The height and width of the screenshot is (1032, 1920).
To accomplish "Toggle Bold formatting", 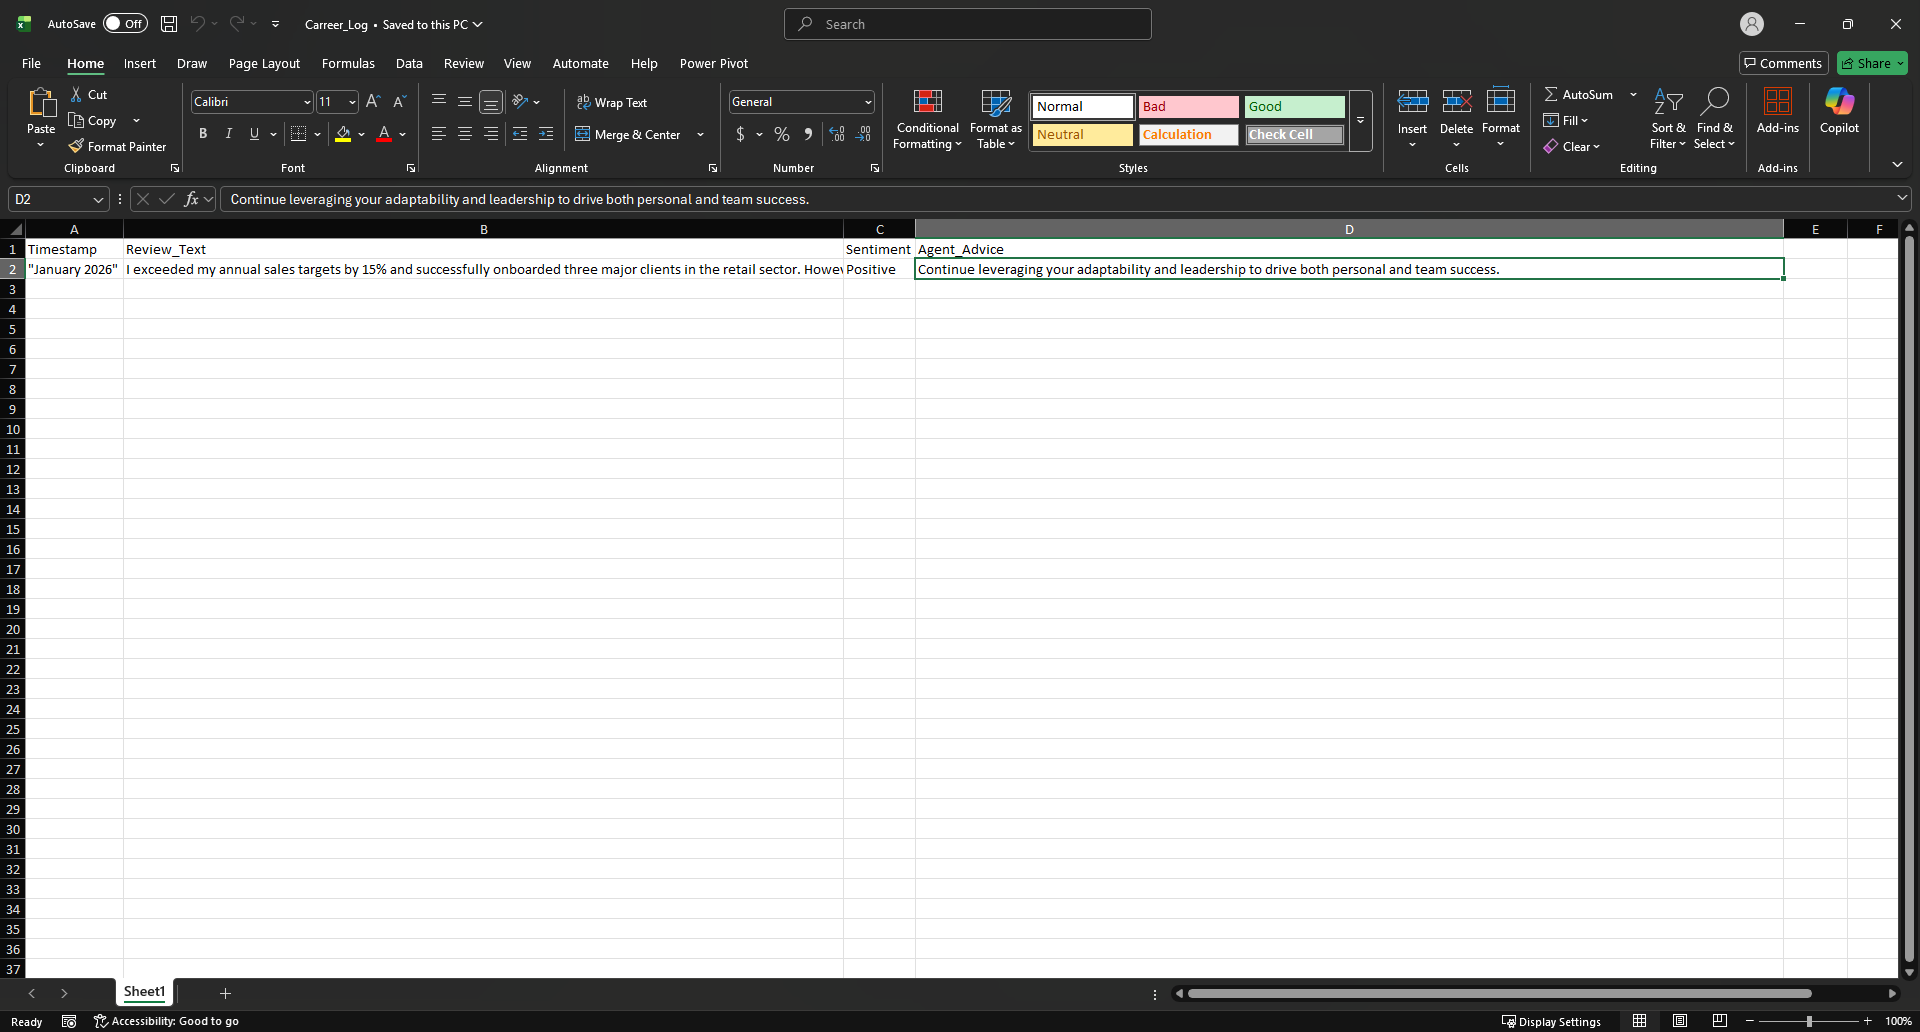I will (x=203, y=134).
